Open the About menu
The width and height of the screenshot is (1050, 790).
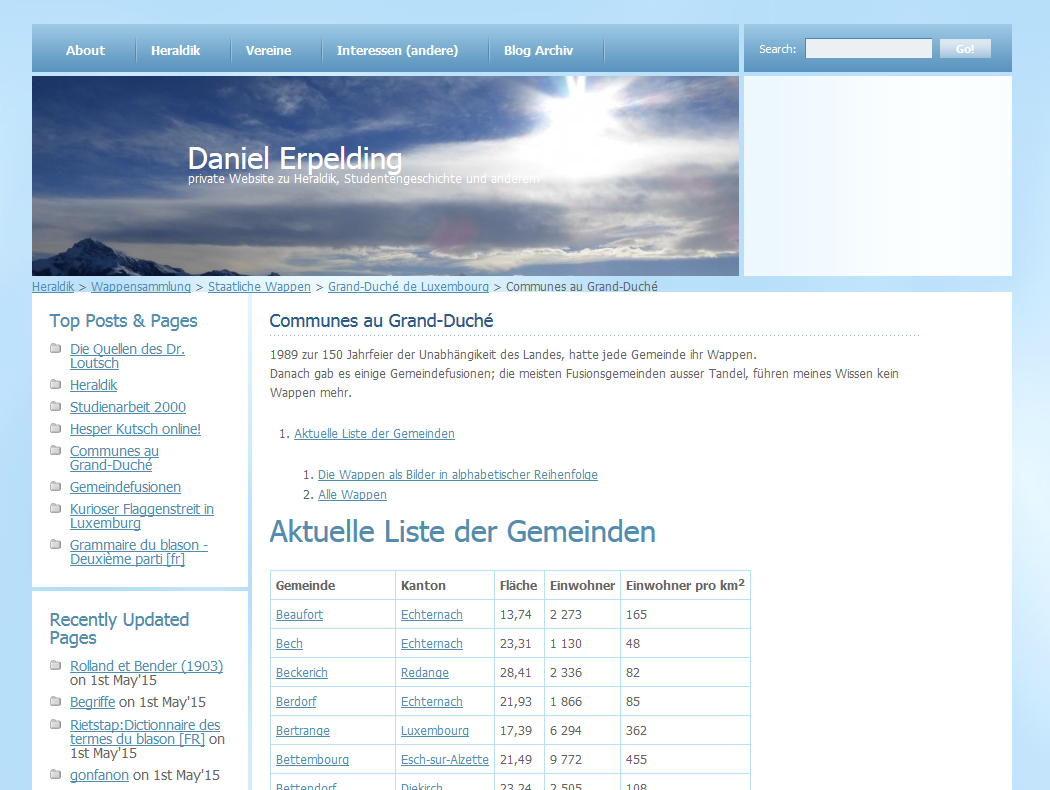(x=85, y=50)
